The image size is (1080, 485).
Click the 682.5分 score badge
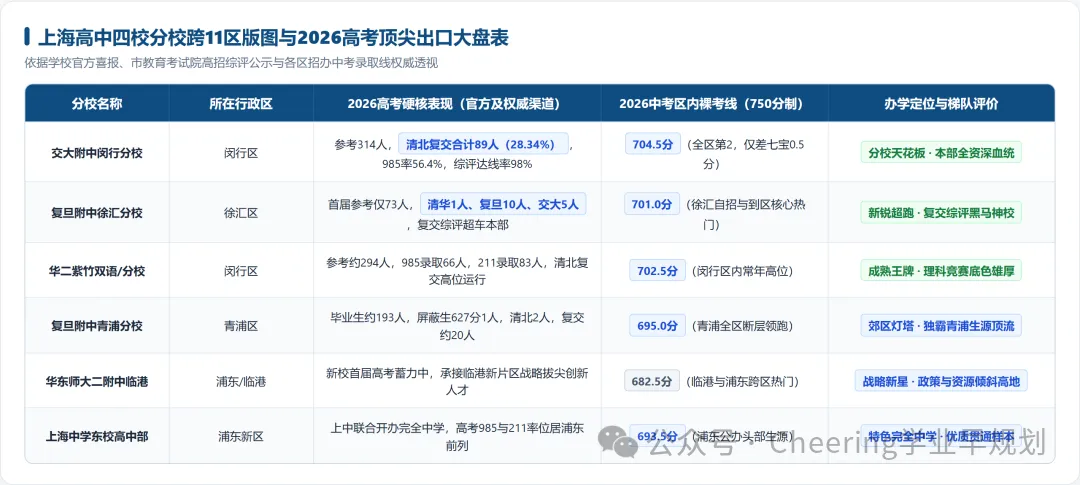pos(652,380)
